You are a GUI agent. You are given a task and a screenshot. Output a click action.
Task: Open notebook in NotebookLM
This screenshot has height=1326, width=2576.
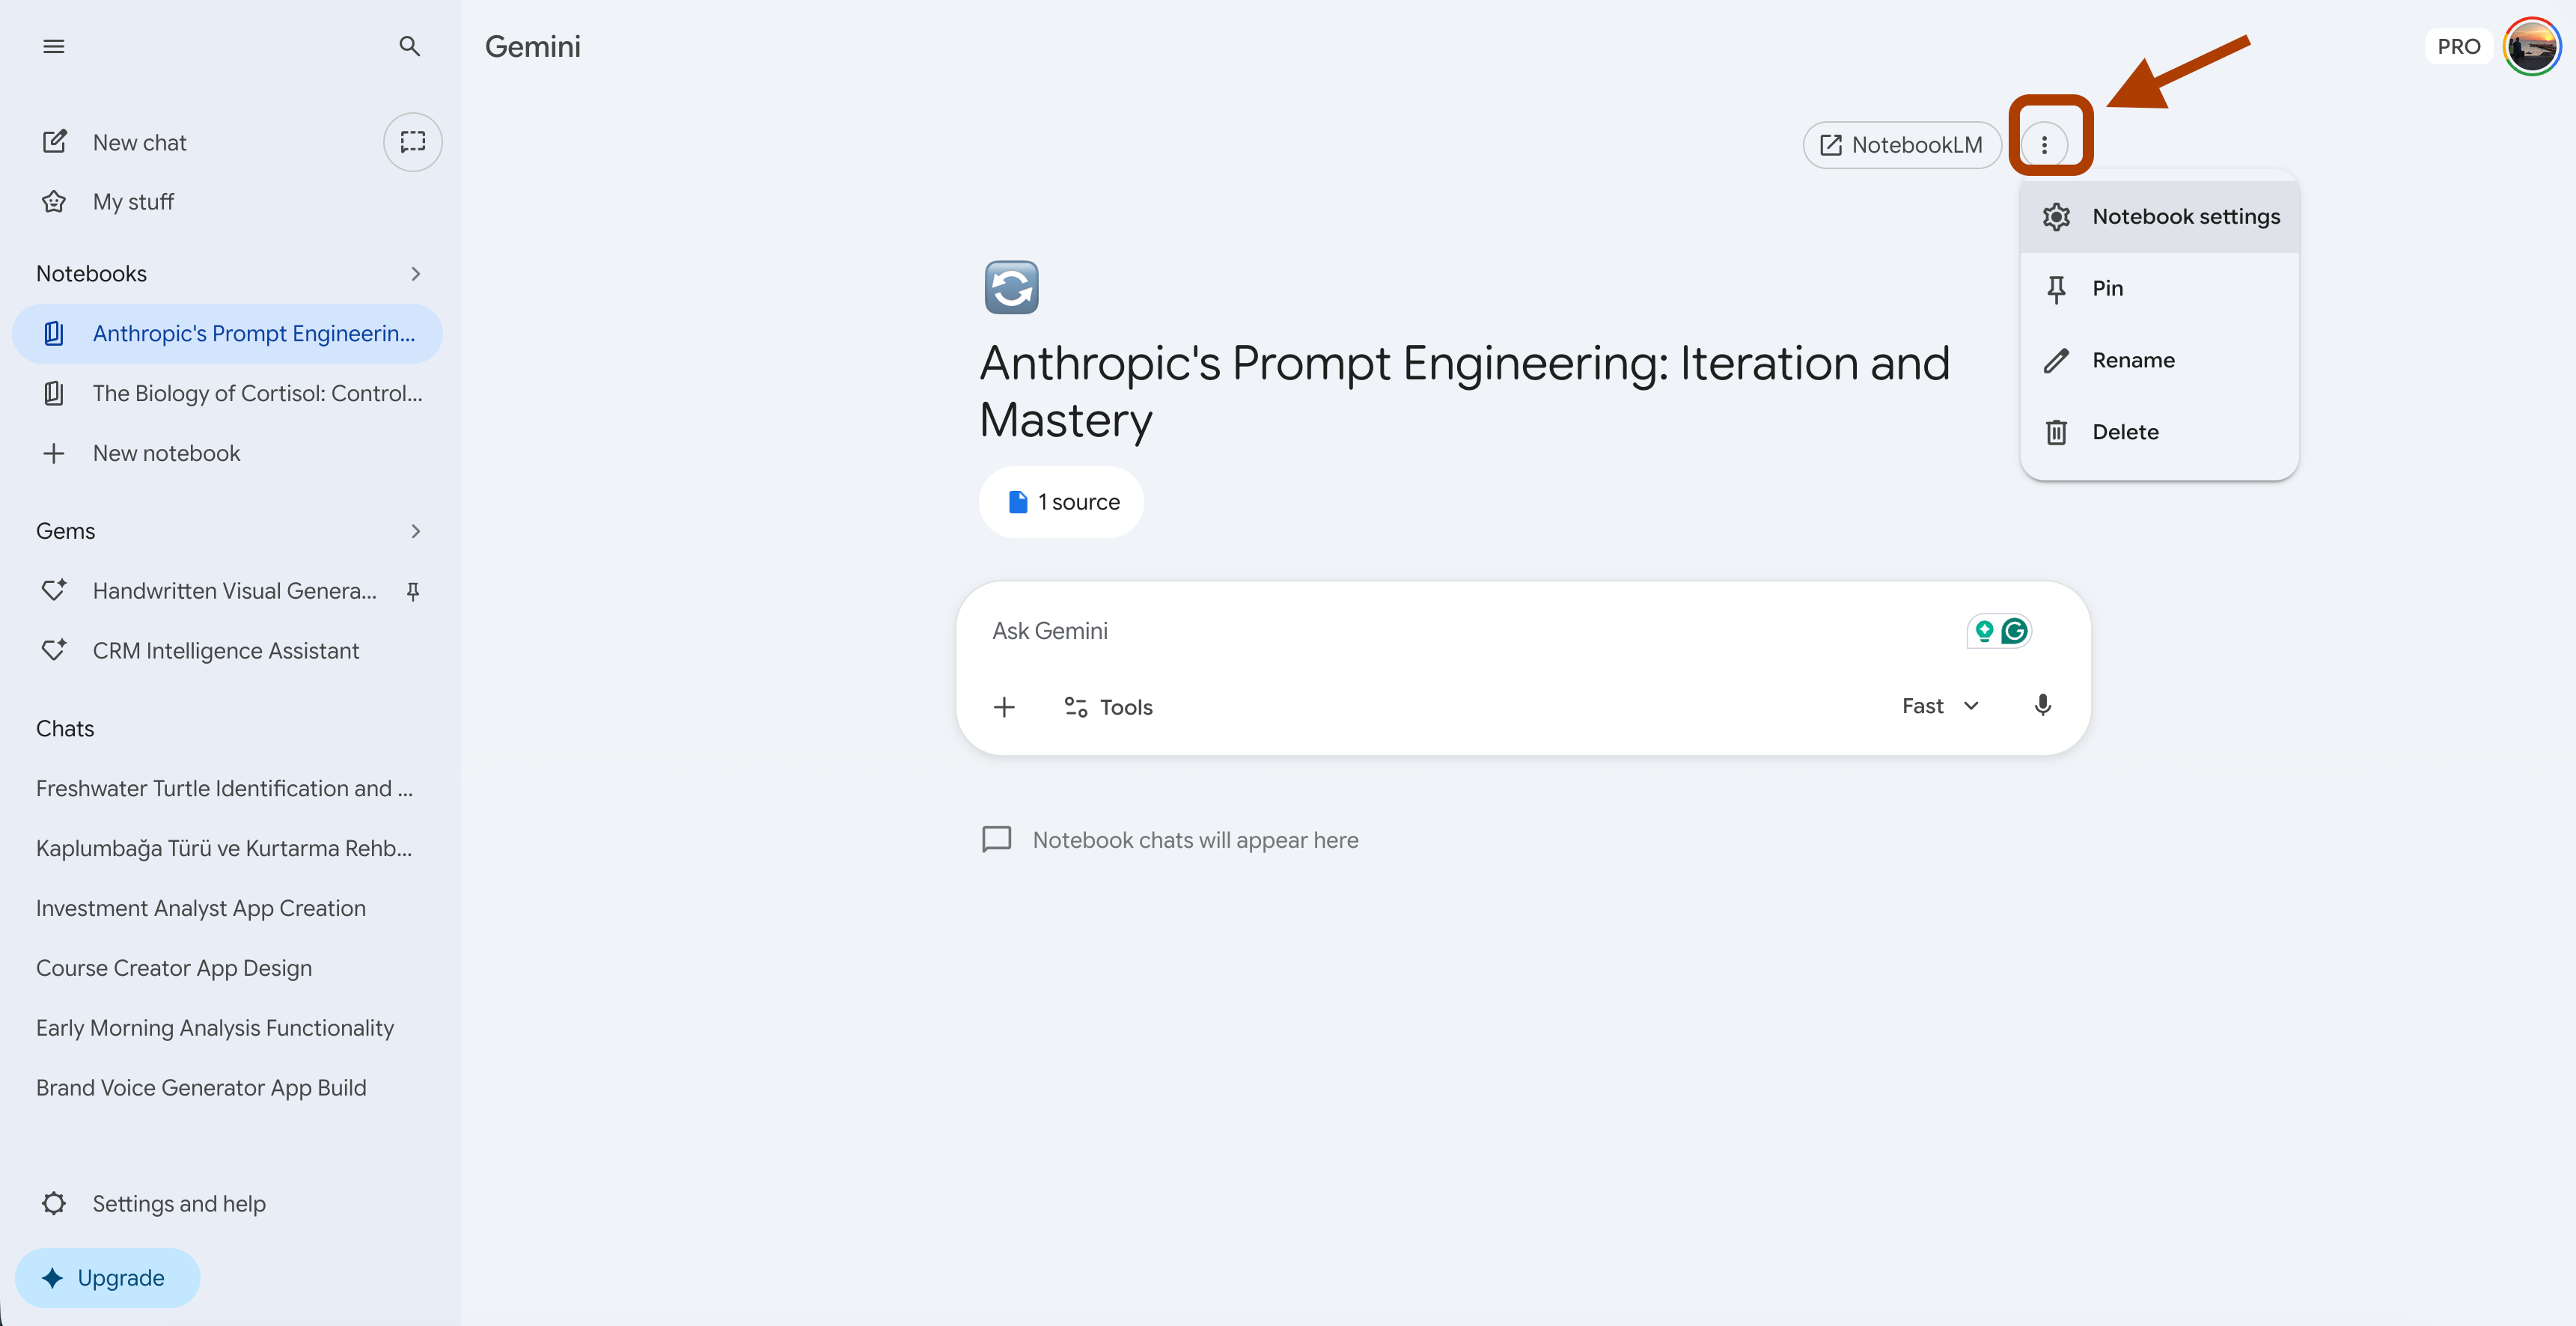pyautogui.click(x=1901, y=145)
